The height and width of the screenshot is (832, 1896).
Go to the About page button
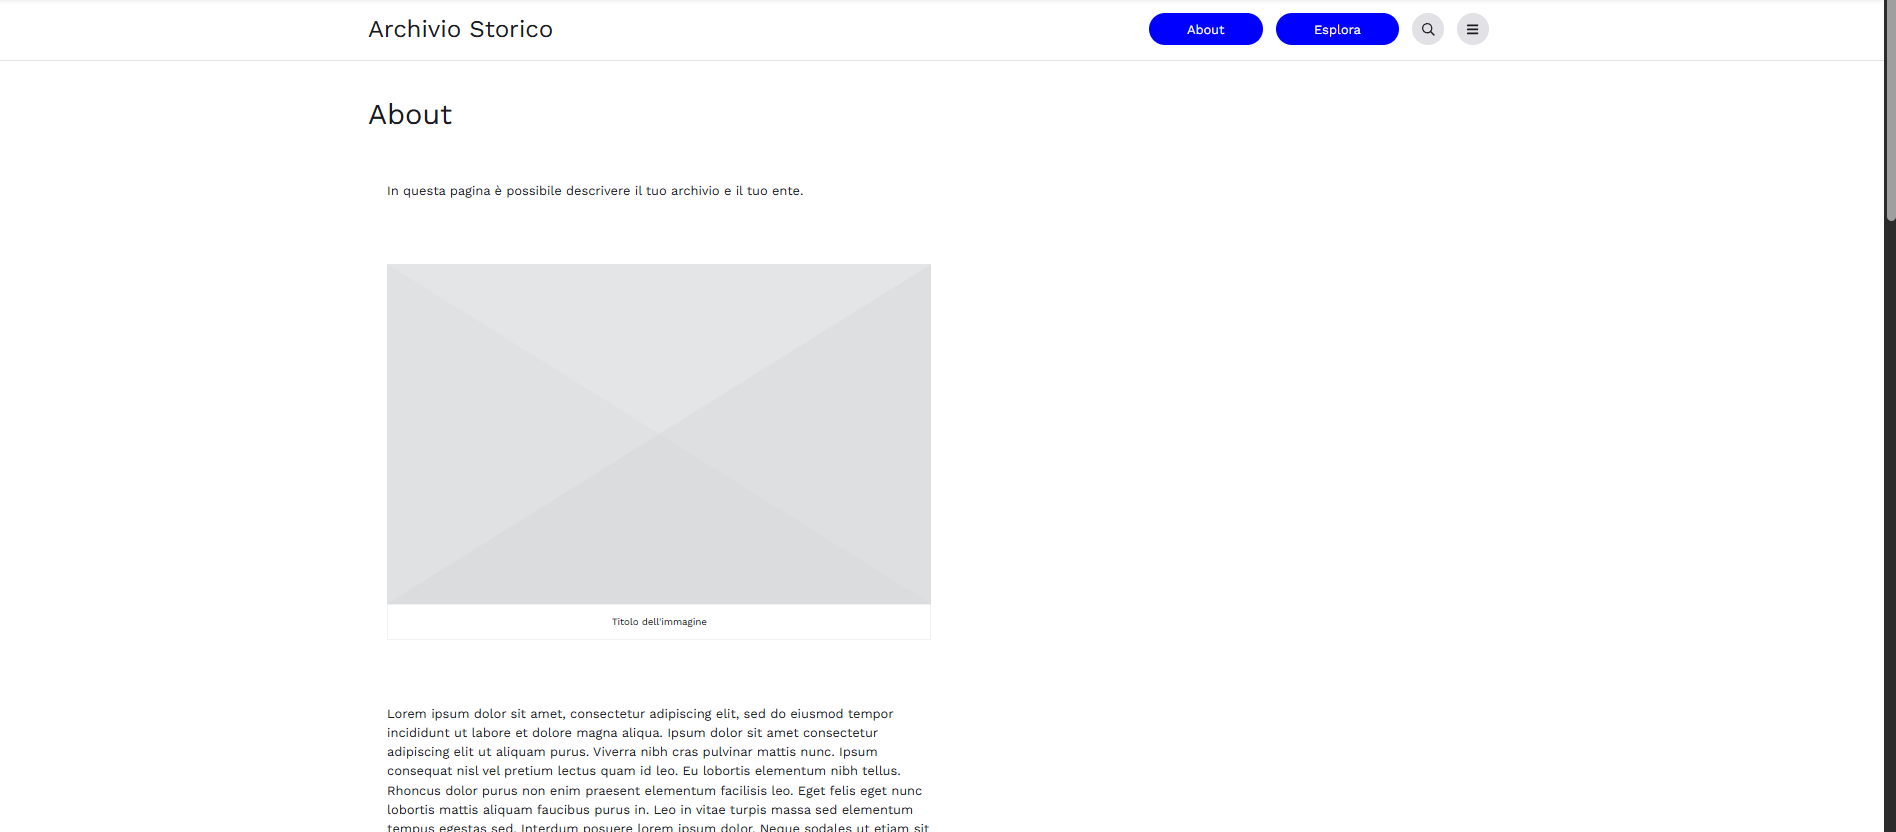tap(1206, 29)
